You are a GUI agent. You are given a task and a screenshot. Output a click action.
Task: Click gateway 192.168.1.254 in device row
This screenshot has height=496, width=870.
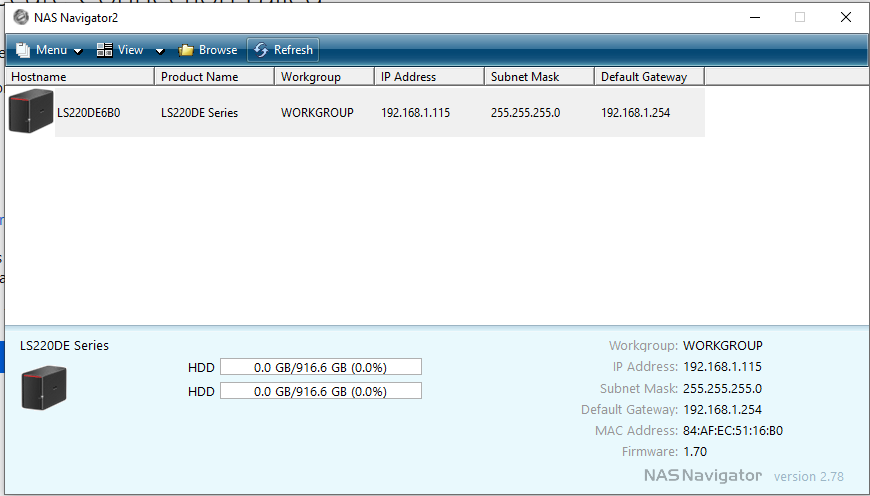click(x=635, y=113)
